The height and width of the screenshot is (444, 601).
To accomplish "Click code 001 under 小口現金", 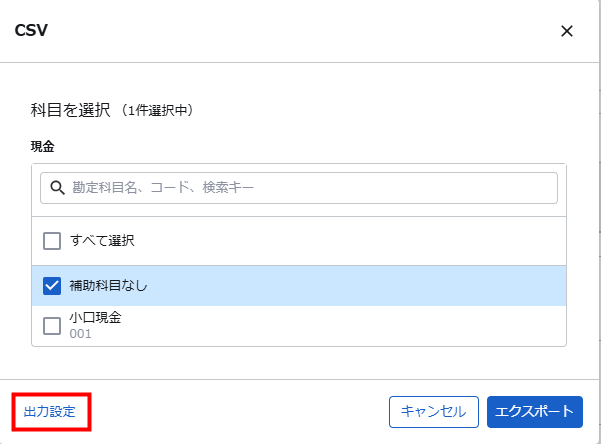I will [81, 334].
